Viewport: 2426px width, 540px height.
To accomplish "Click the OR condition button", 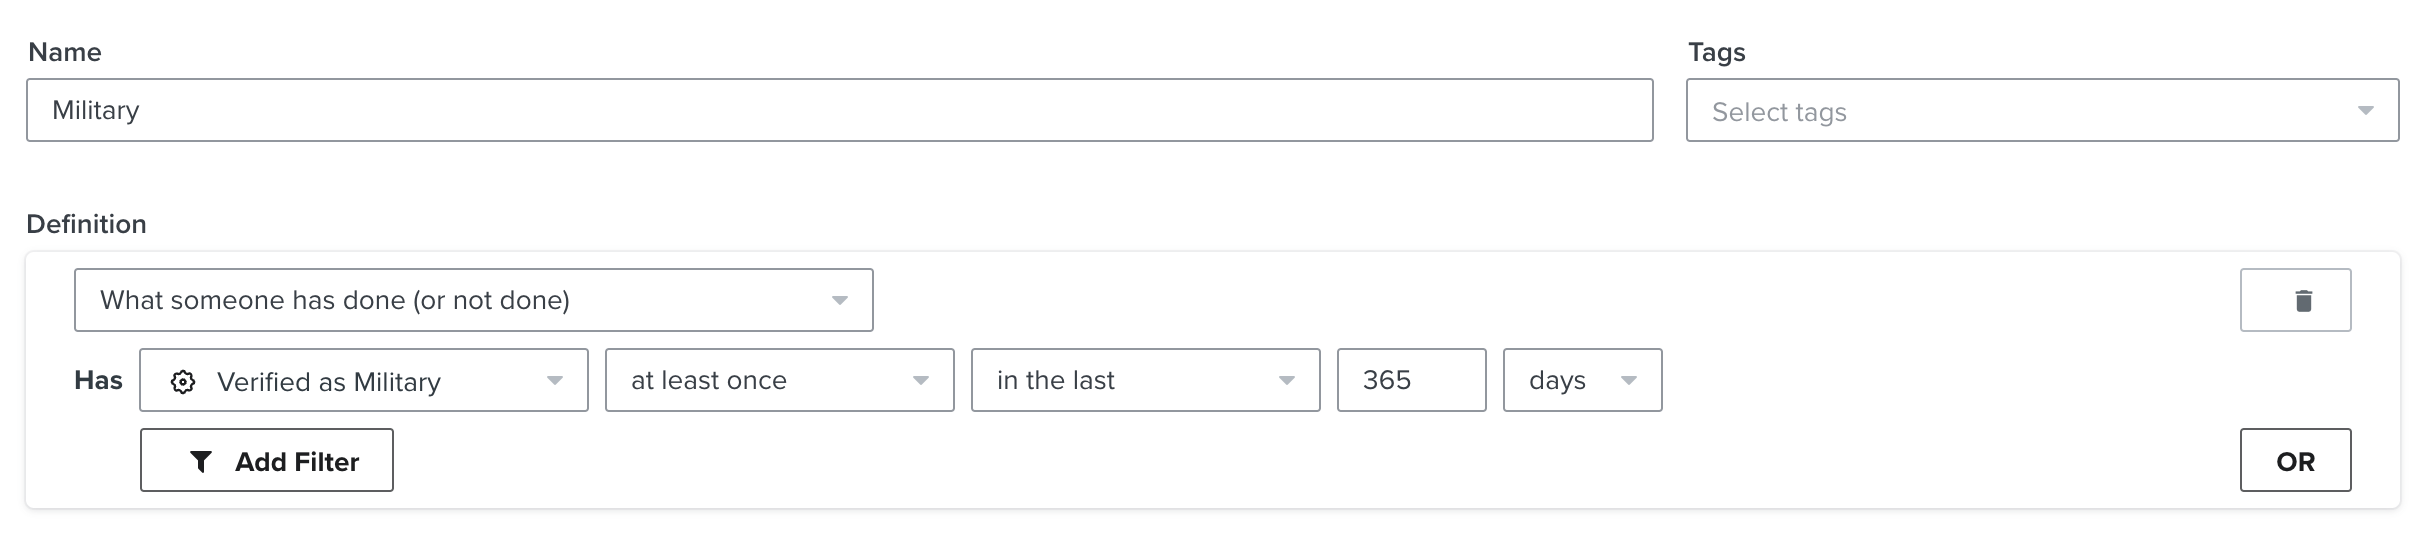I will click(2295, 460).
